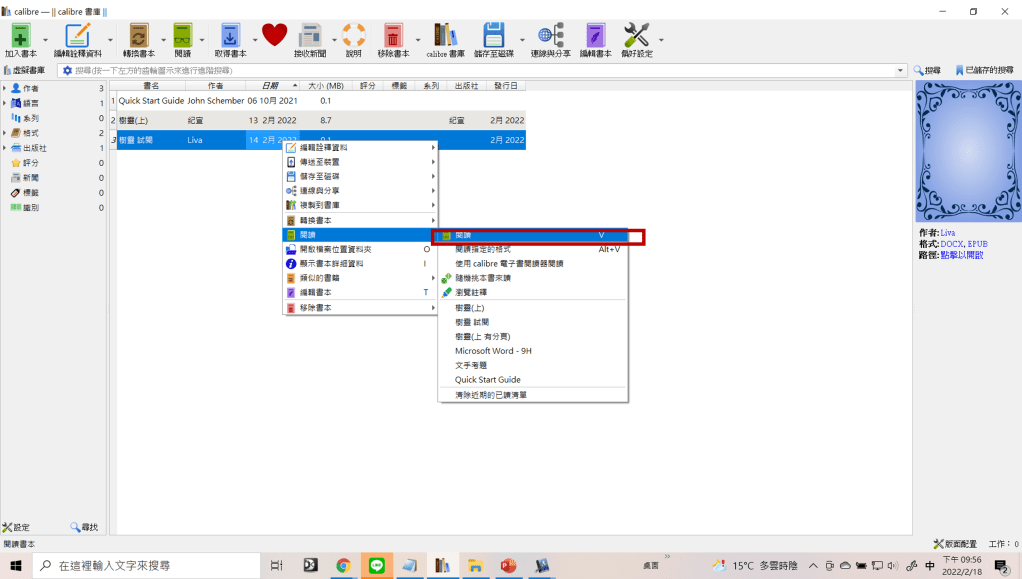Screen dimensions: 1022x579
Task: Click the calibre 書庫 library icon
Action: [x=445, y=36]
